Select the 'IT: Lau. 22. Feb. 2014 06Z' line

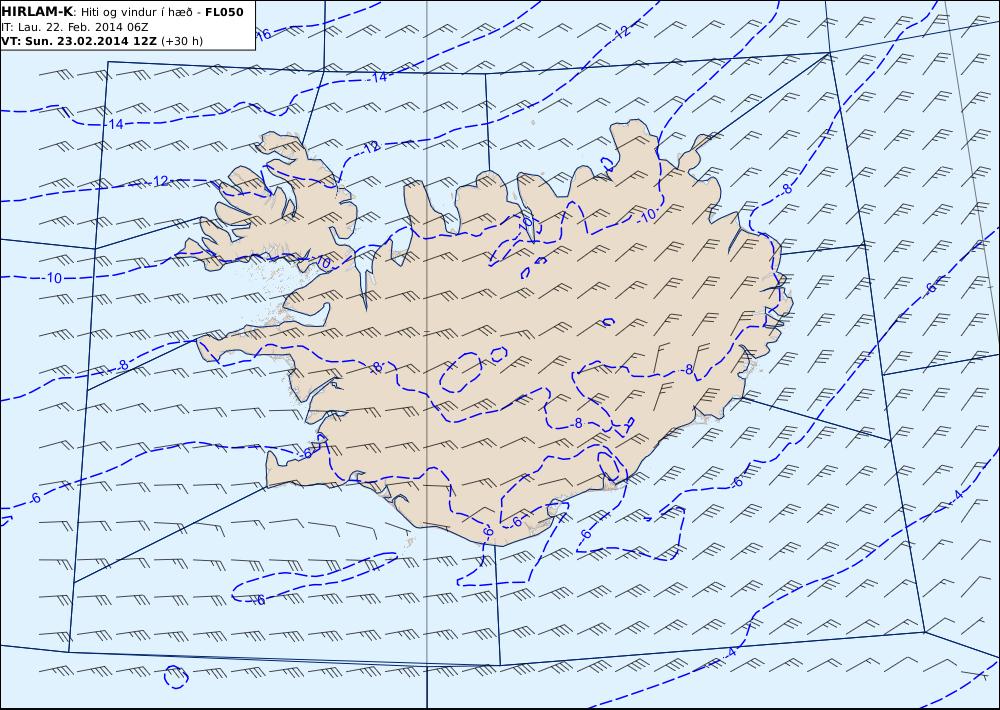[75, 27]
